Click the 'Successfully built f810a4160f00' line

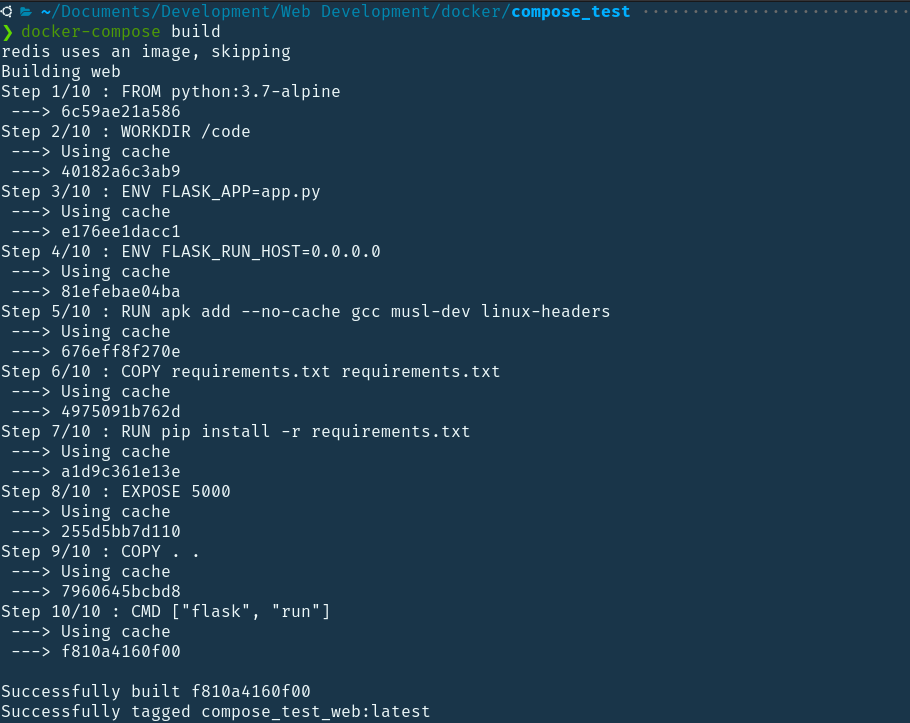pyautogui.click(x=156, y=691)
